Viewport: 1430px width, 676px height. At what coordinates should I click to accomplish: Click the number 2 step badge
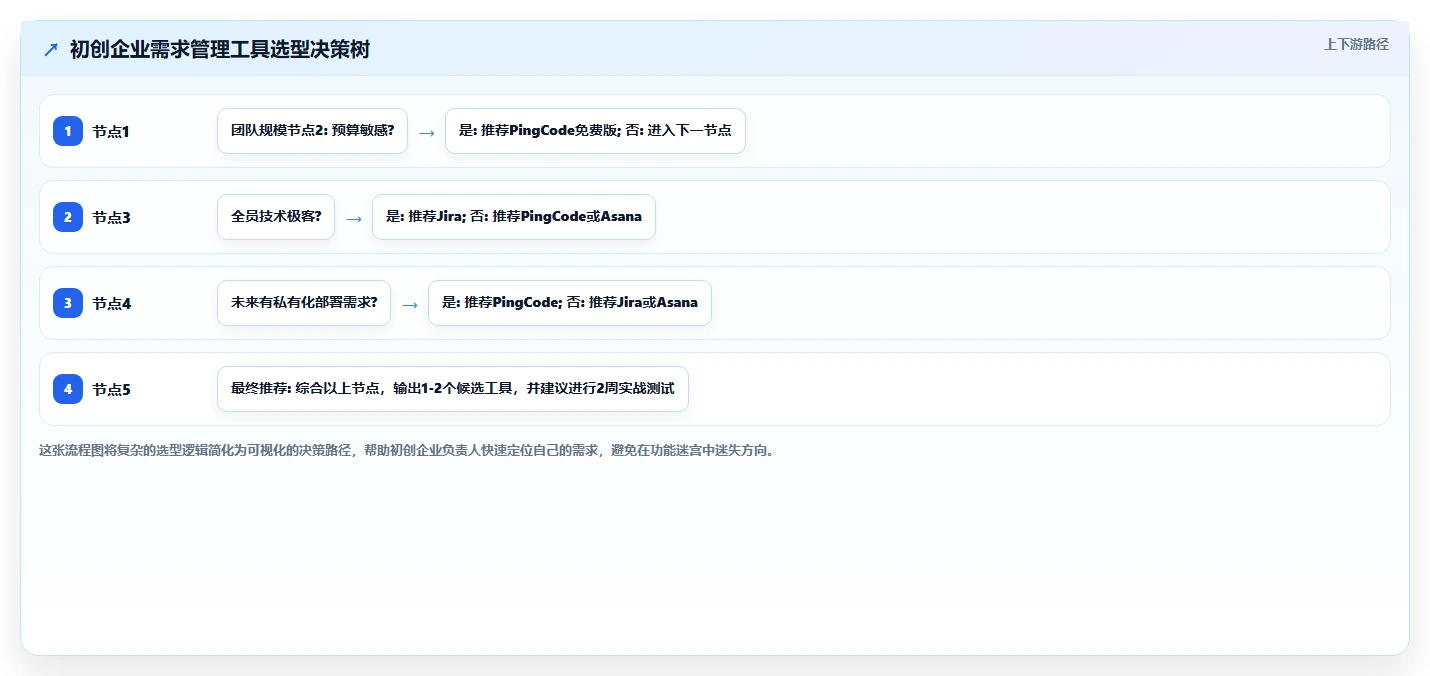coord(68,217)
